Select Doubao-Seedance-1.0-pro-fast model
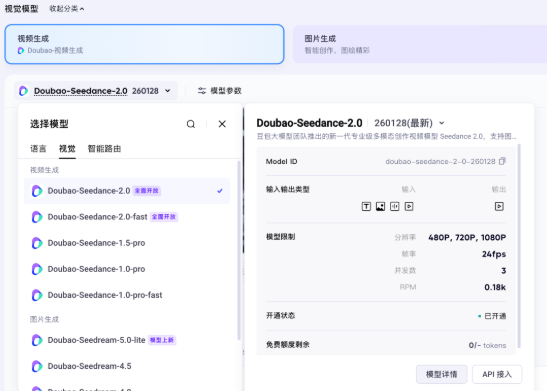The width and height of the screenshot is (547, 391). tap(127, 295)
